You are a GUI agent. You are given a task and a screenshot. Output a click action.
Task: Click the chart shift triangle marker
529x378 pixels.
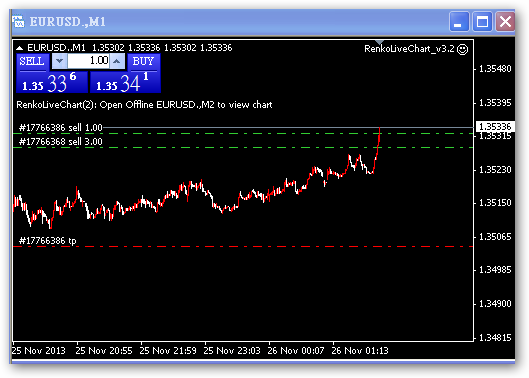pyautogui.click(x=379, y=42)
